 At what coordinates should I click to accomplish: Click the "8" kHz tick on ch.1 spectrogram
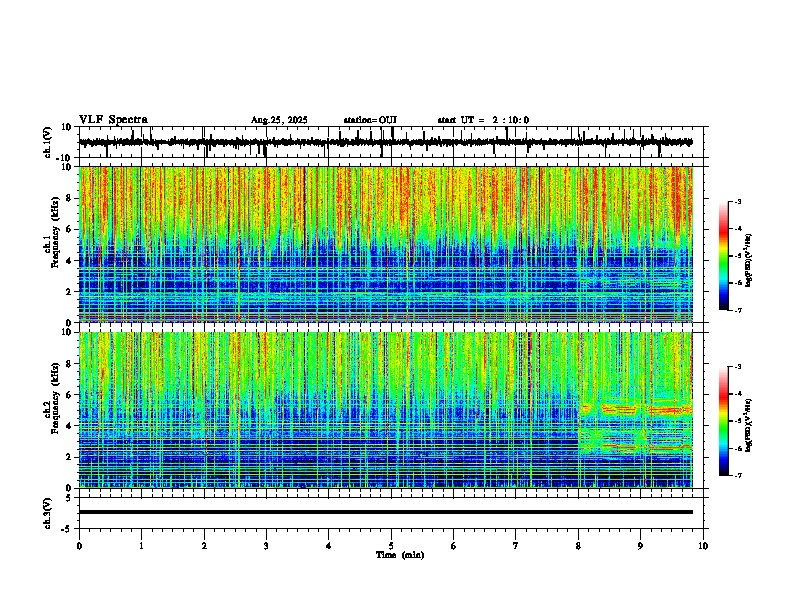[70, 198]
